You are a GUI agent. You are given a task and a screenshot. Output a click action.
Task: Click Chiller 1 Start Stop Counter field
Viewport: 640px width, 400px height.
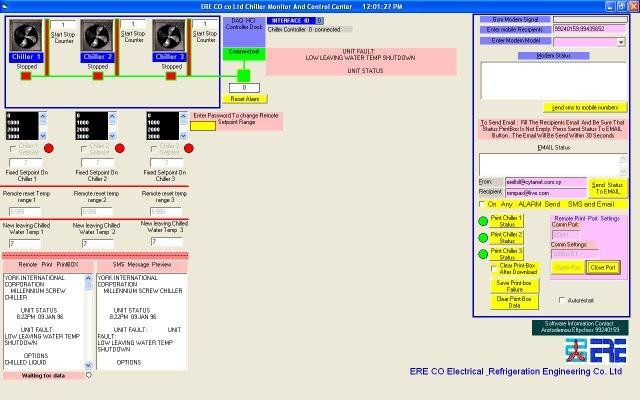pyautogui.click(x=64, y=25)
